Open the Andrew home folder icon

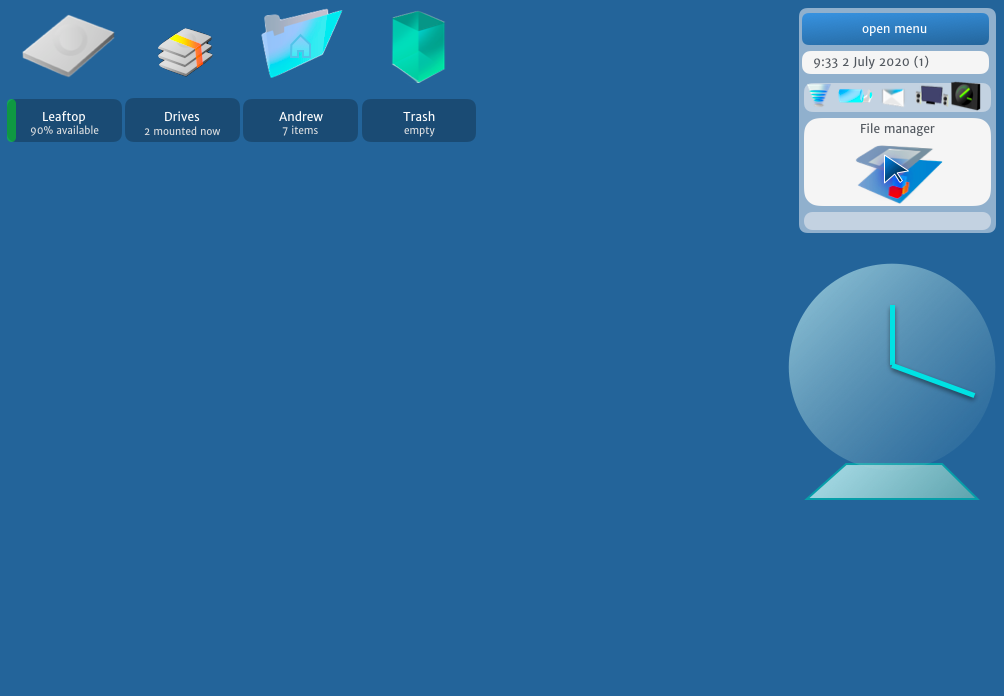click(x=301, y=43)
